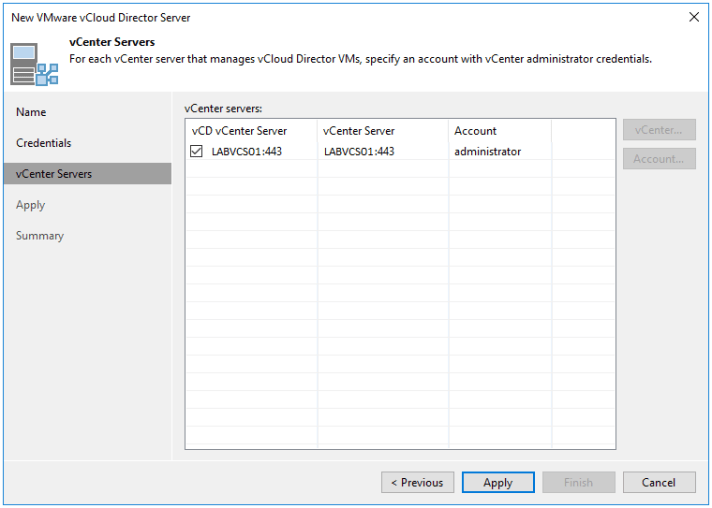Image resolution: width=712 pixels, height=508 pixels.
Task: Select the vCenter Servers sidebar step
Action: coord(54,174)
